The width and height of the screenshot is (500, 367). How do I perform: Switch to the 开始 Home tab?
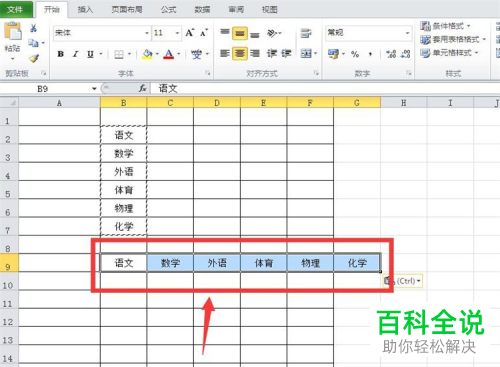click(x=52, y=9)
